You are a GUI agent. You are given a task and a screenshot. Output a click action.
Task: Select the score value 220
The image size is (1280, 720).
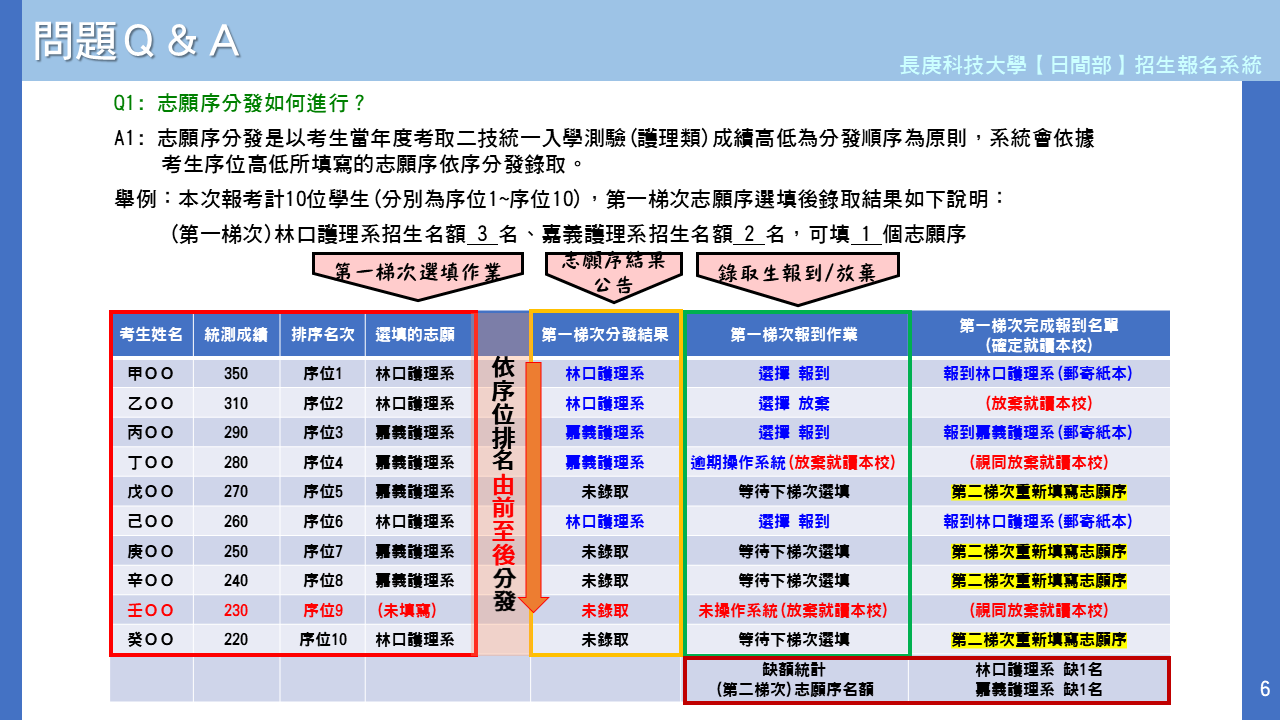pyautogui.click(x=236, y=640)
